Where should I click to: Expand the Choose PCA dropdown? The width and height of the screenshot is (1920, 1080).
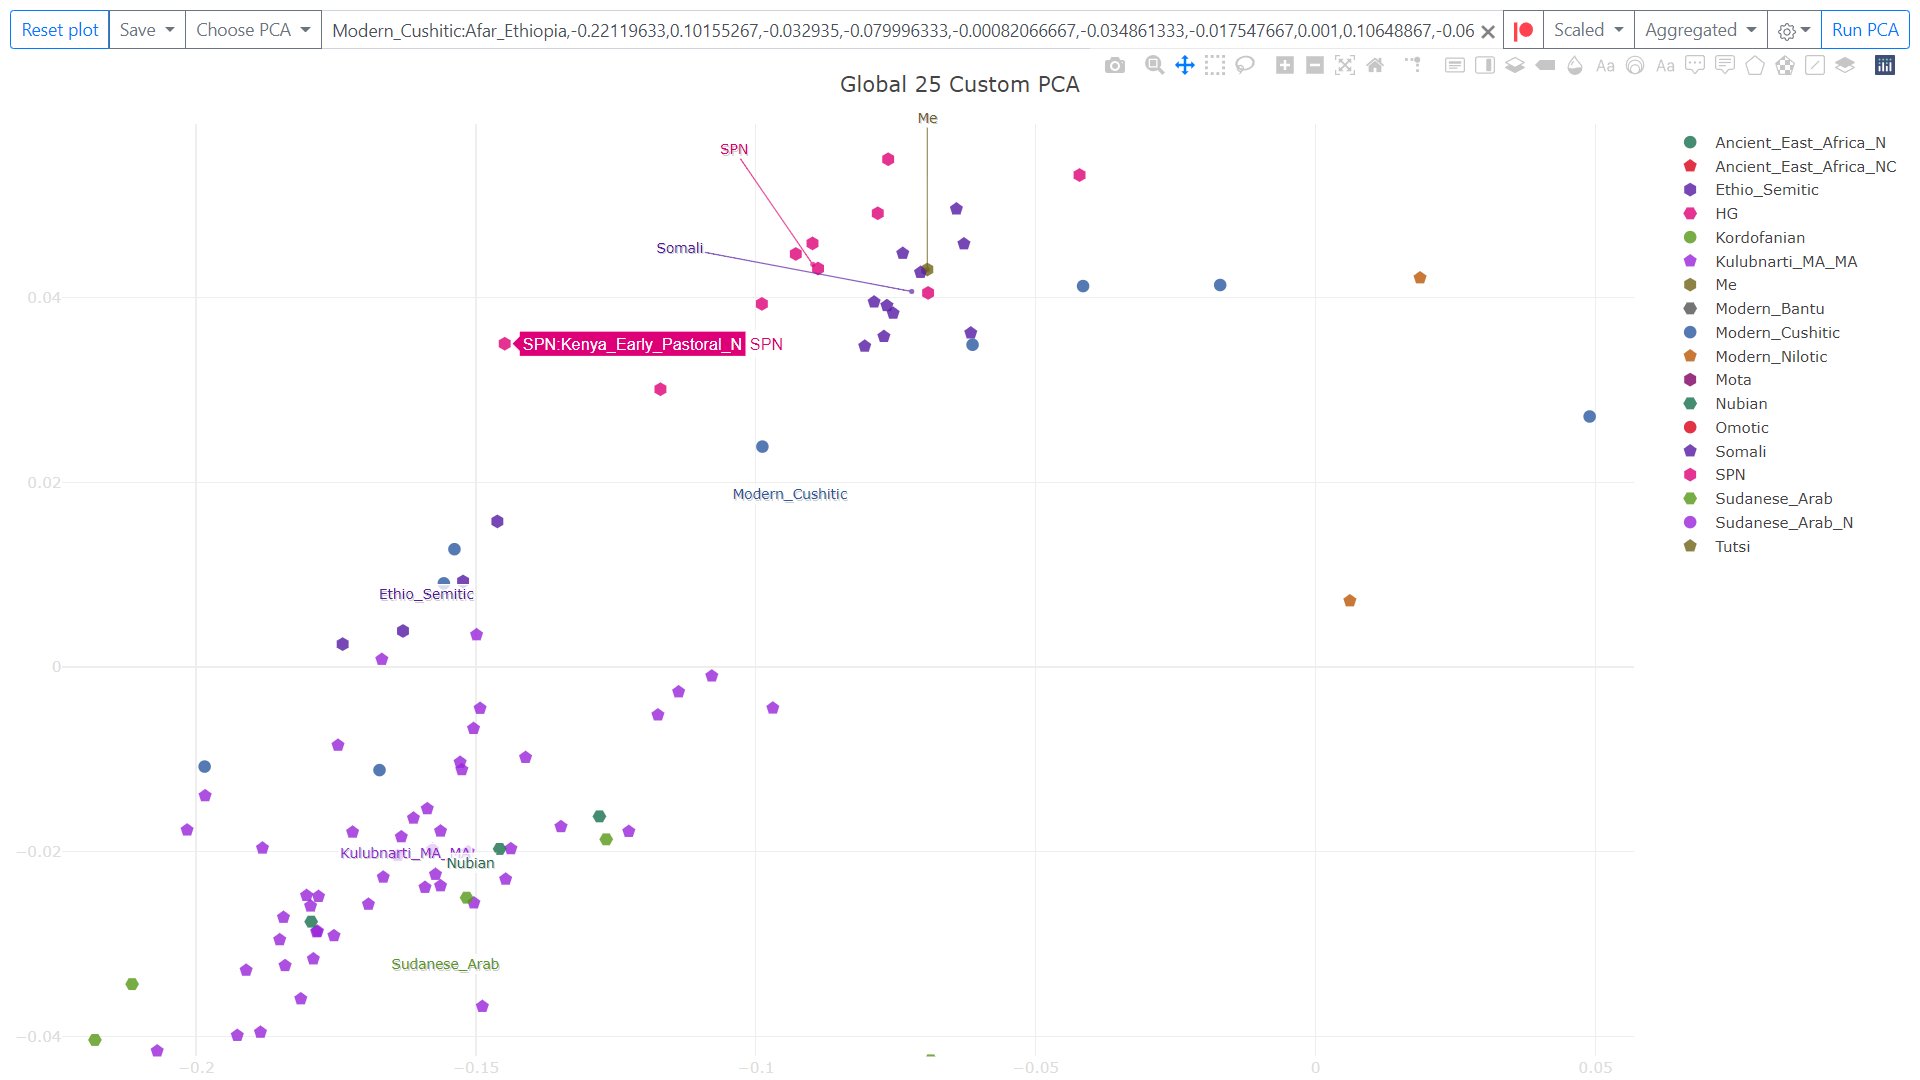[x=253, y=30]
